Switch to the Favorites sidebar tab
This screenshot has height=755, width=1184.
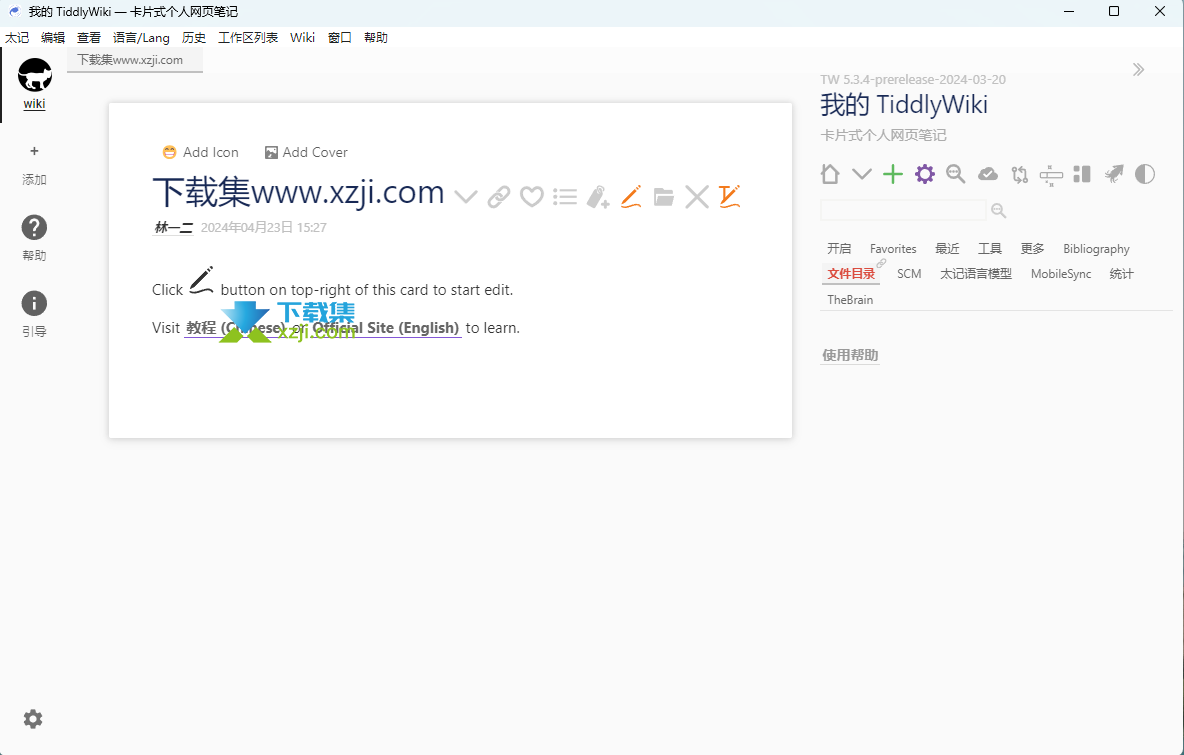point(893,249)
